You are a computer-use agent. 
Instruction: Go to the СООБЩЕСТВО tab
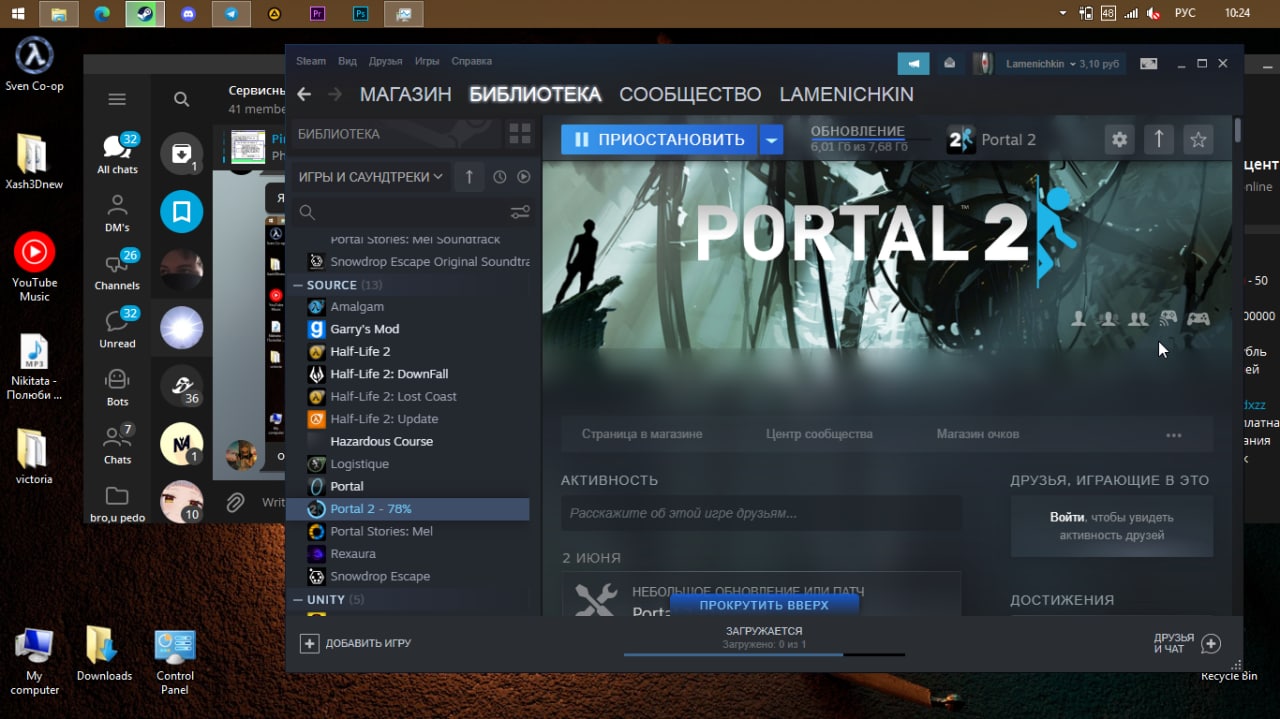(x=690, y=94)
